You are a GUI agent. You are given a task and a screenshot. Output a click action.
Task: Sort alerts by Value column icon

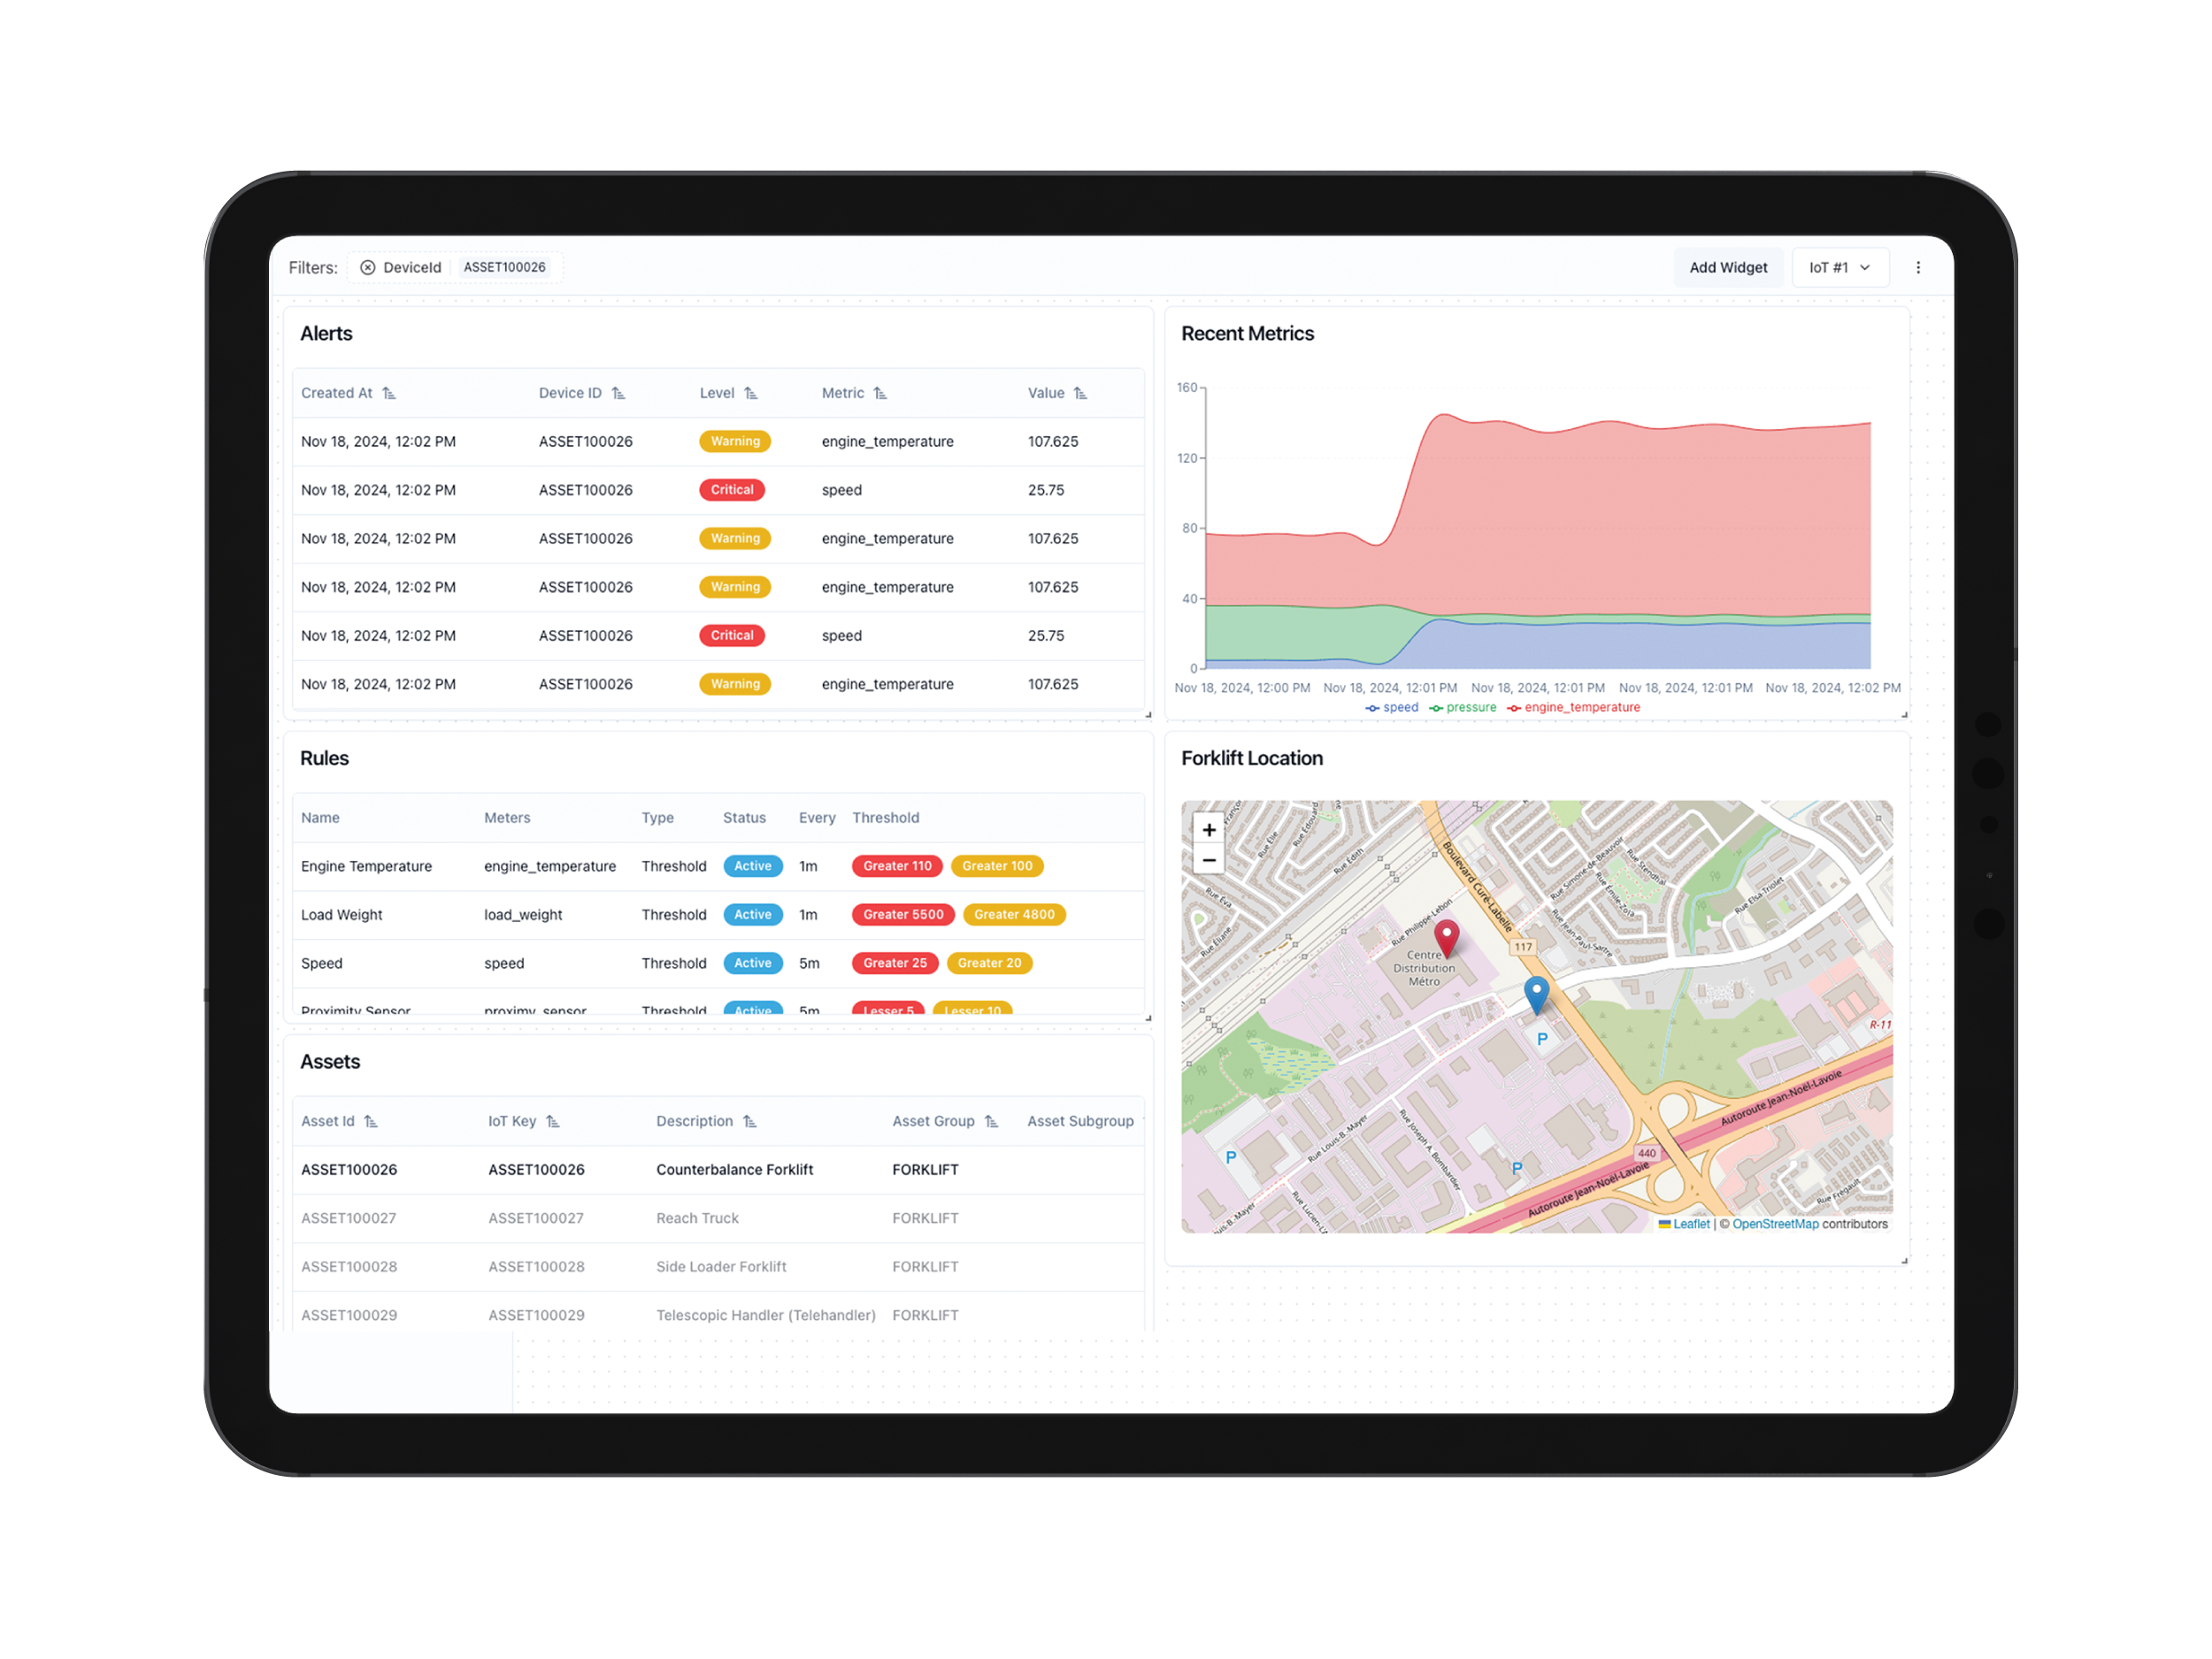[x=1080, y=394]
